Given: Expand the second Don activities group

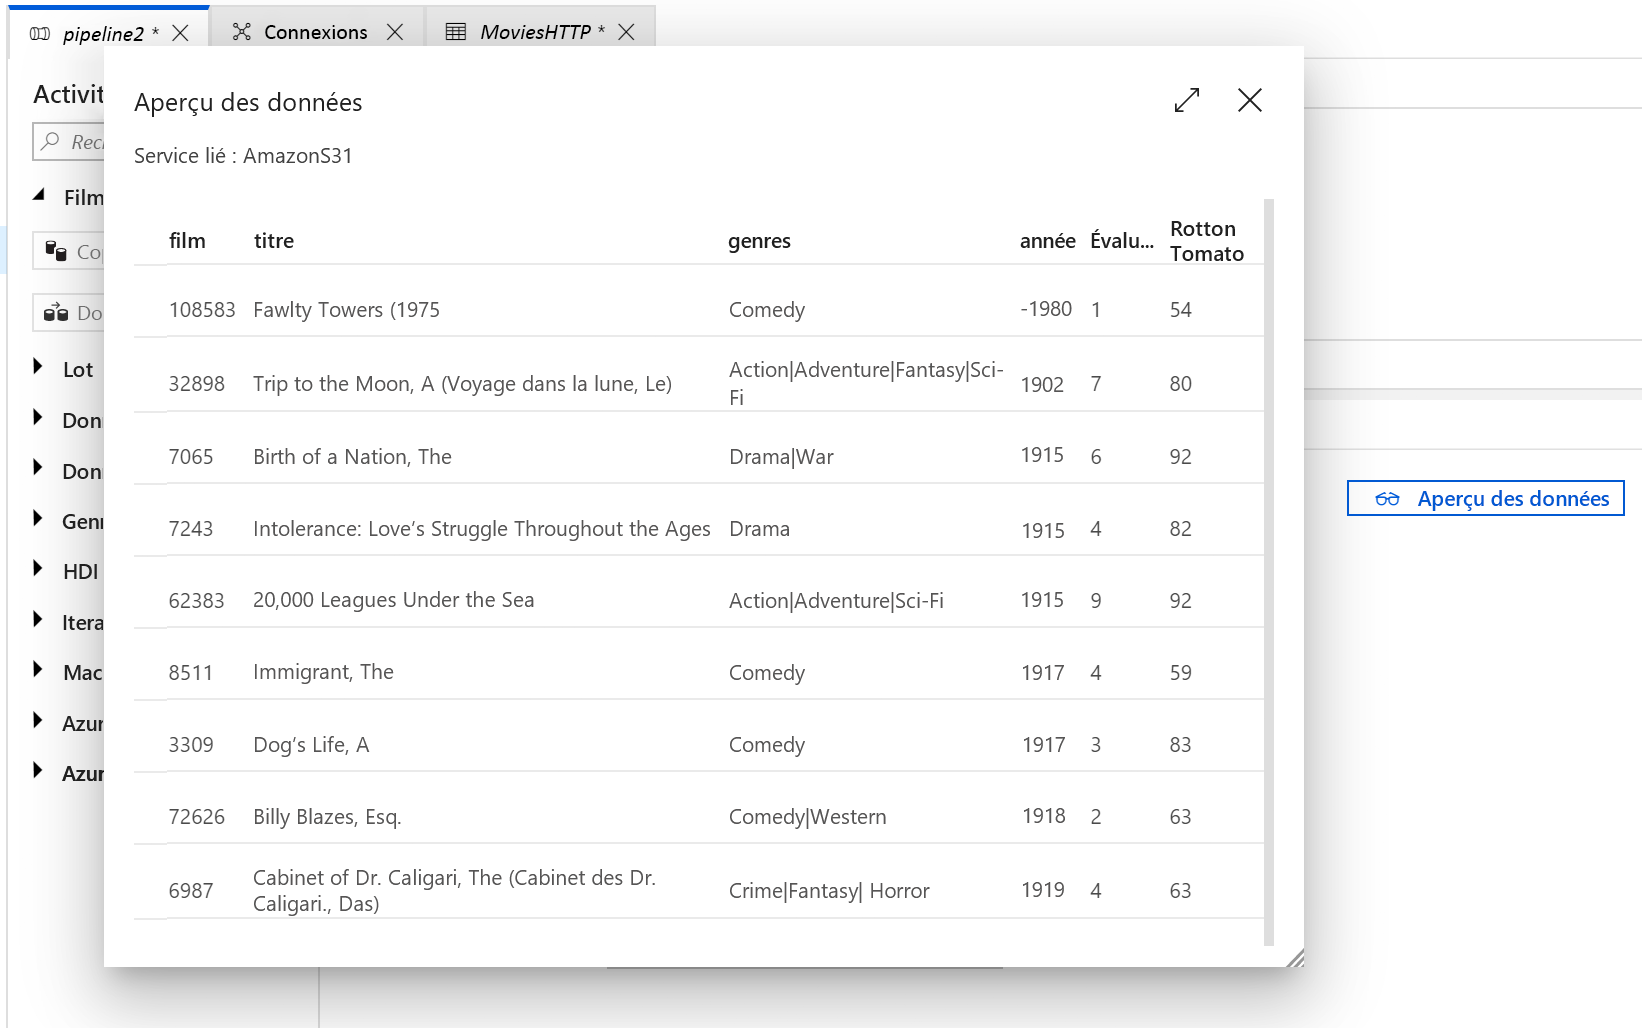Looking at the screenshot, I should [38, 468].
